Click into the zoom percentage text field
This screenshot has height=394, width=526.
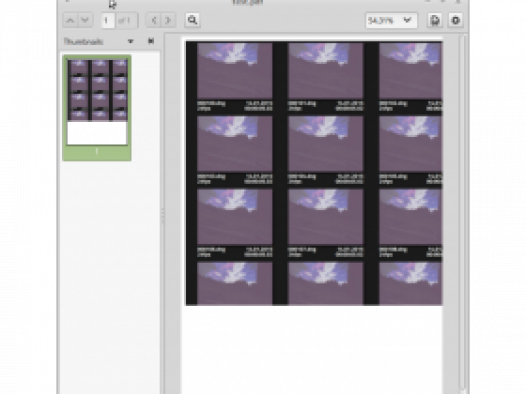(x=382, y=20)
